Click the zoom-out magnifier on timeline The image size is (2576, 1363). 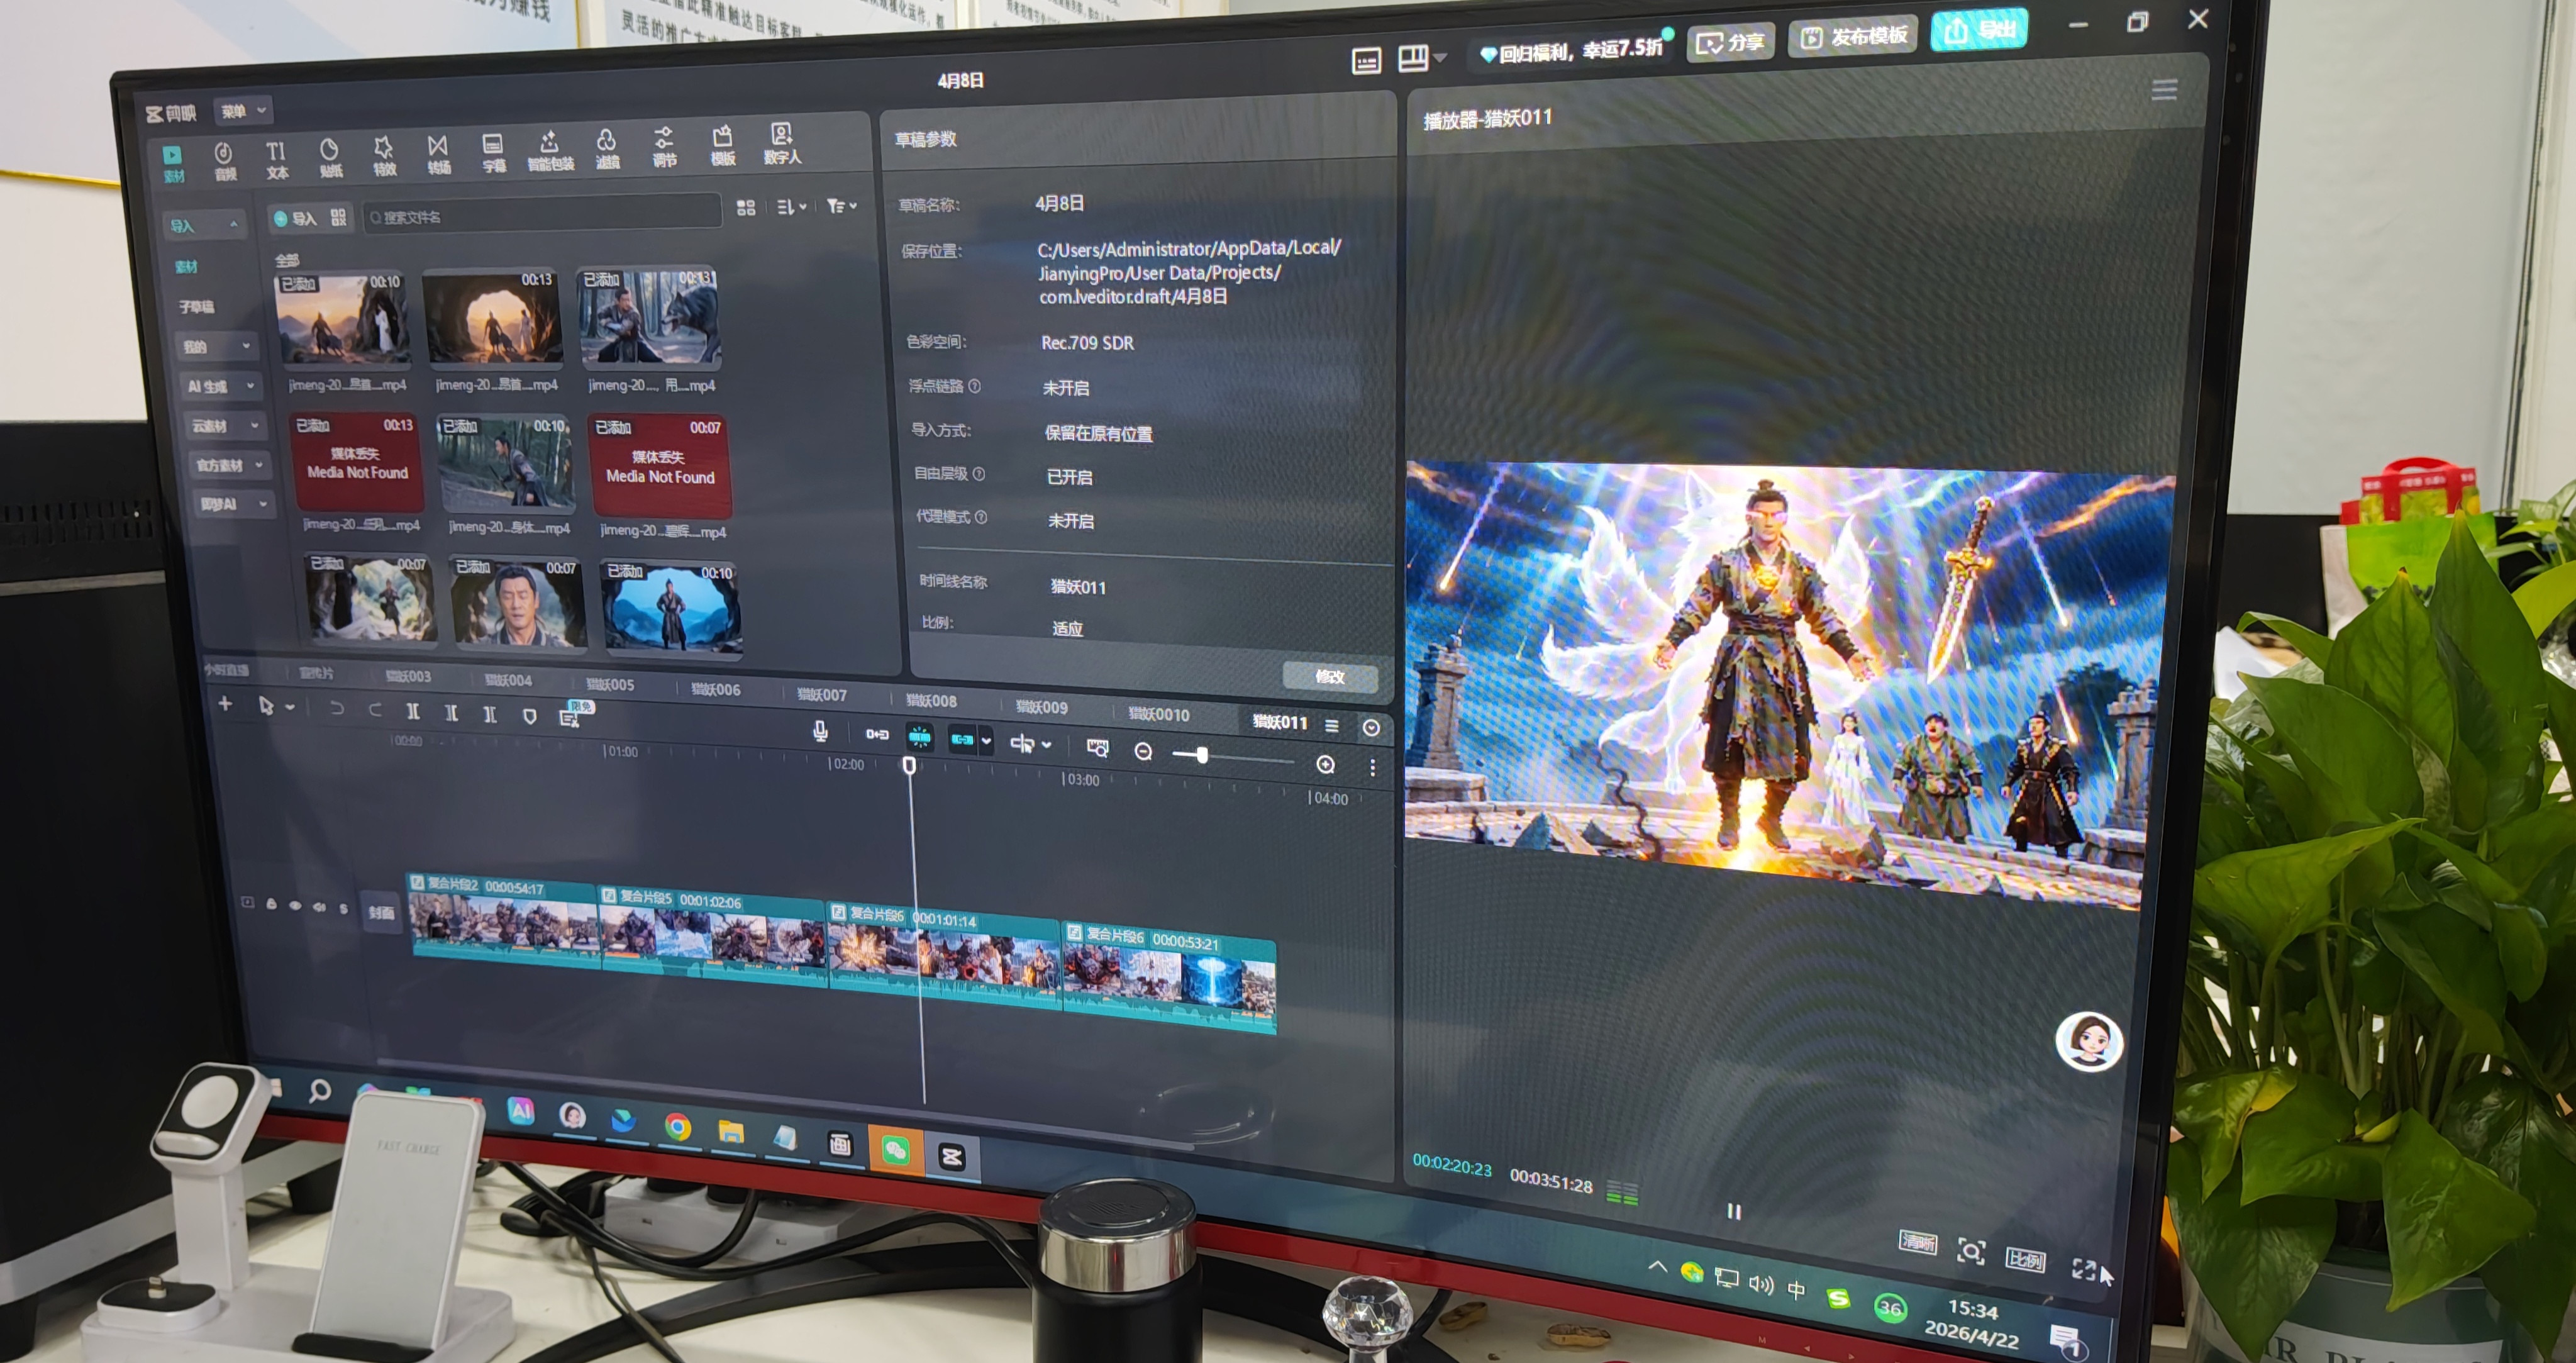(x=1143, y=751)
